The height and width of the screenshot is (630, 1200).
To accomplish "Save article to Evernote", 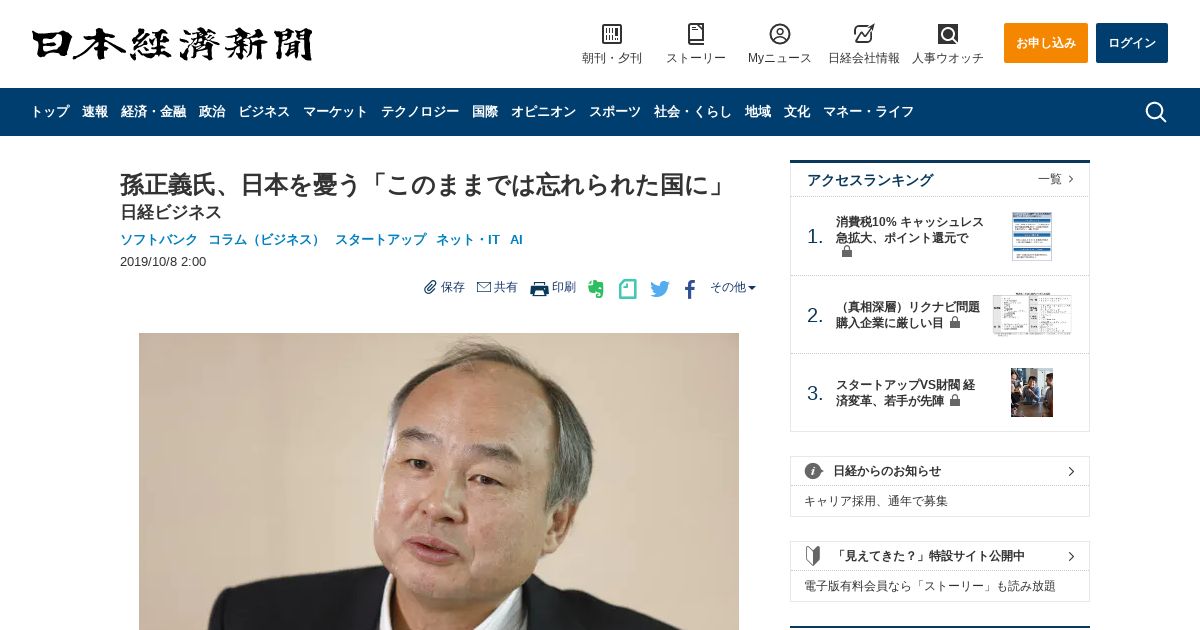I will click(x=596, y=289).
